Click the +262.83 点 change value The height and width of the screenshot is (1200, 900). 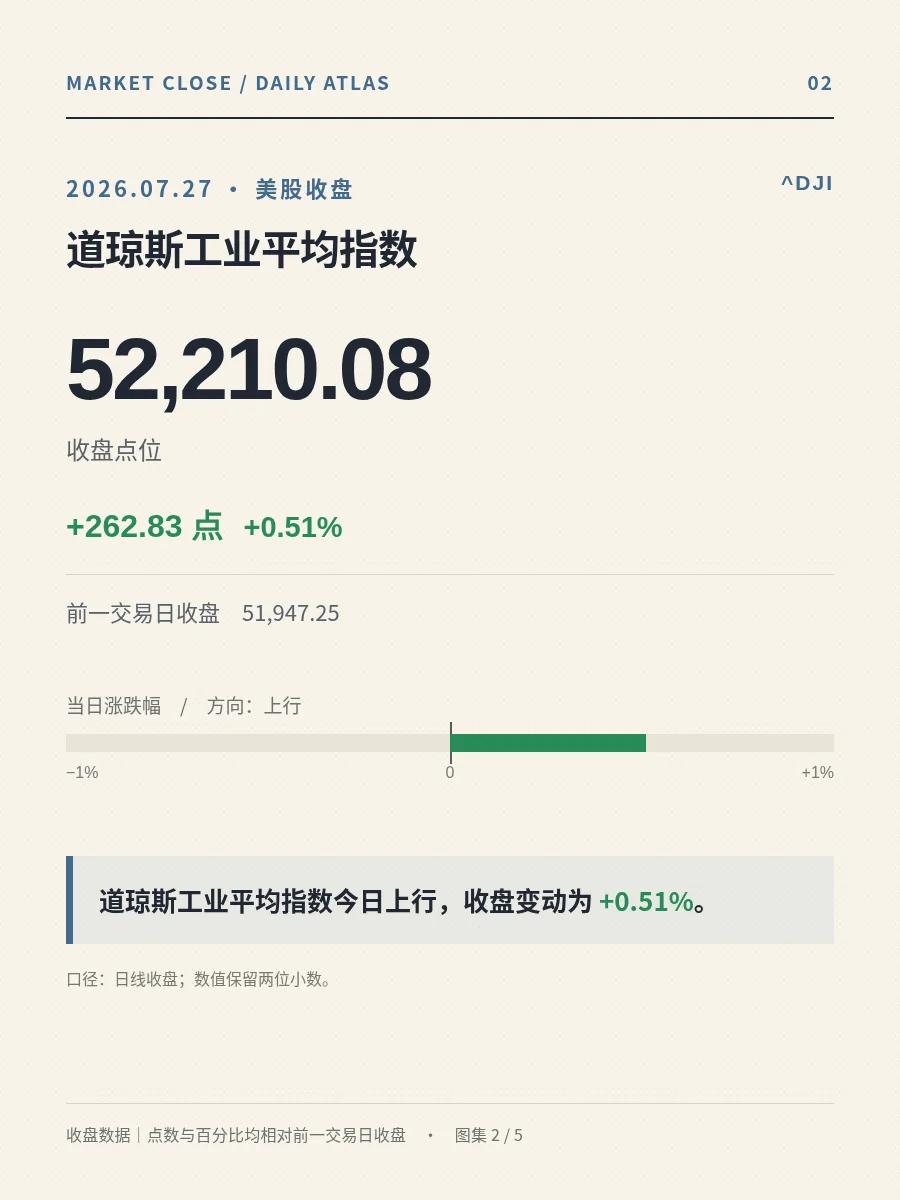coord(145,526)
